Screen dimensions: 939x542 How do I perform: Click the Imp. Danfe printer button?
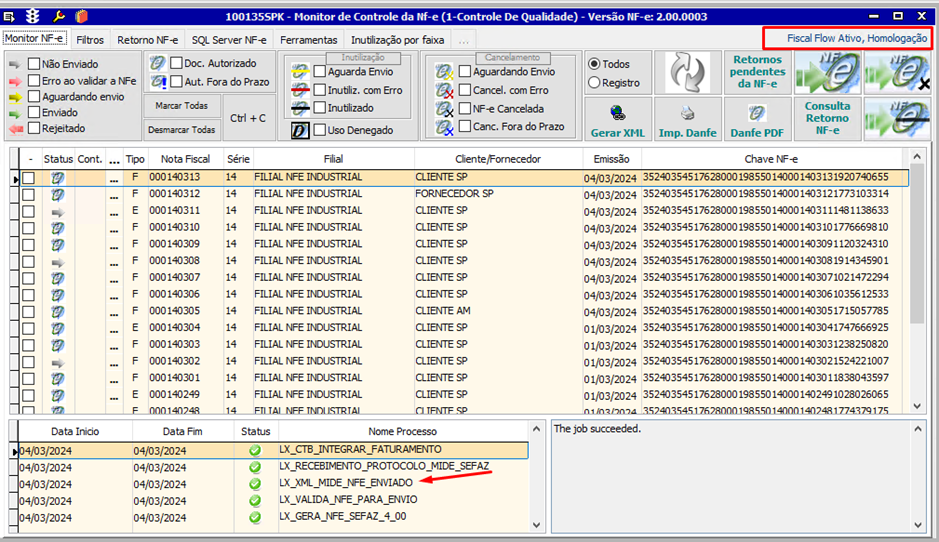[x=687, y=119]
